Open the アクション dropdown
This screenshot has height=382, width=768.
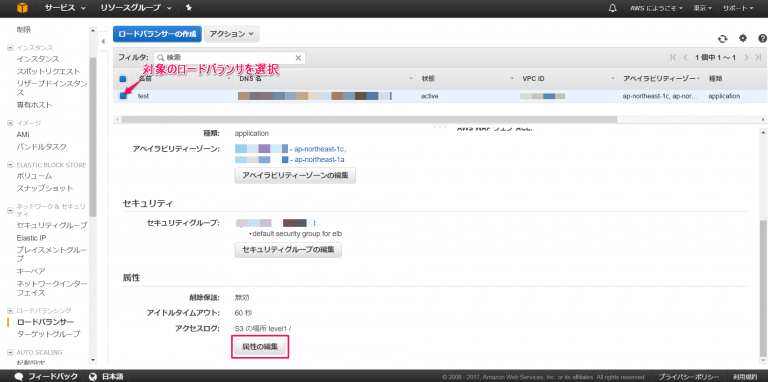[x=232, y=34]
